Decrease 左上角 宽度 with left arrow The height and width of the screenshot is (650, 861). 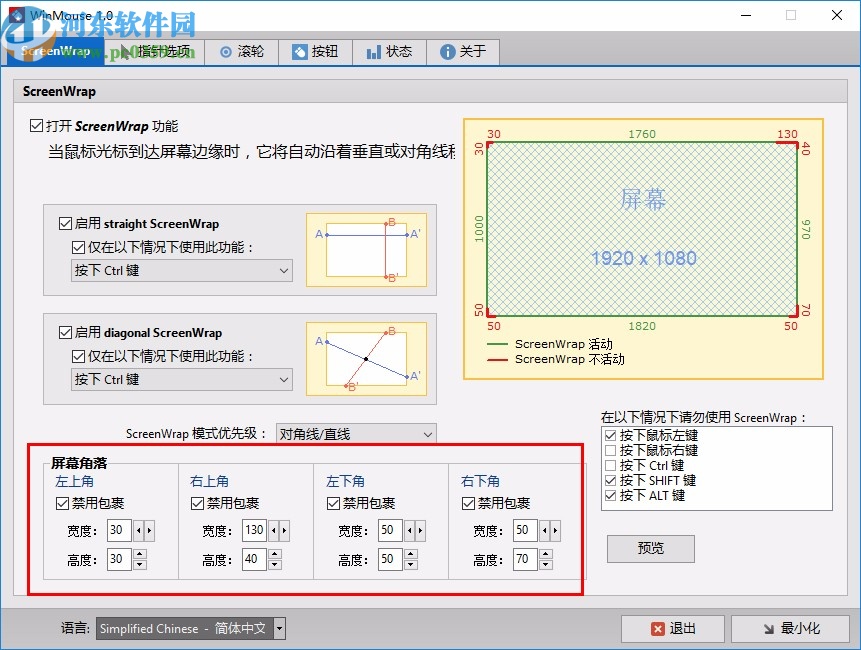coord(138,530)
